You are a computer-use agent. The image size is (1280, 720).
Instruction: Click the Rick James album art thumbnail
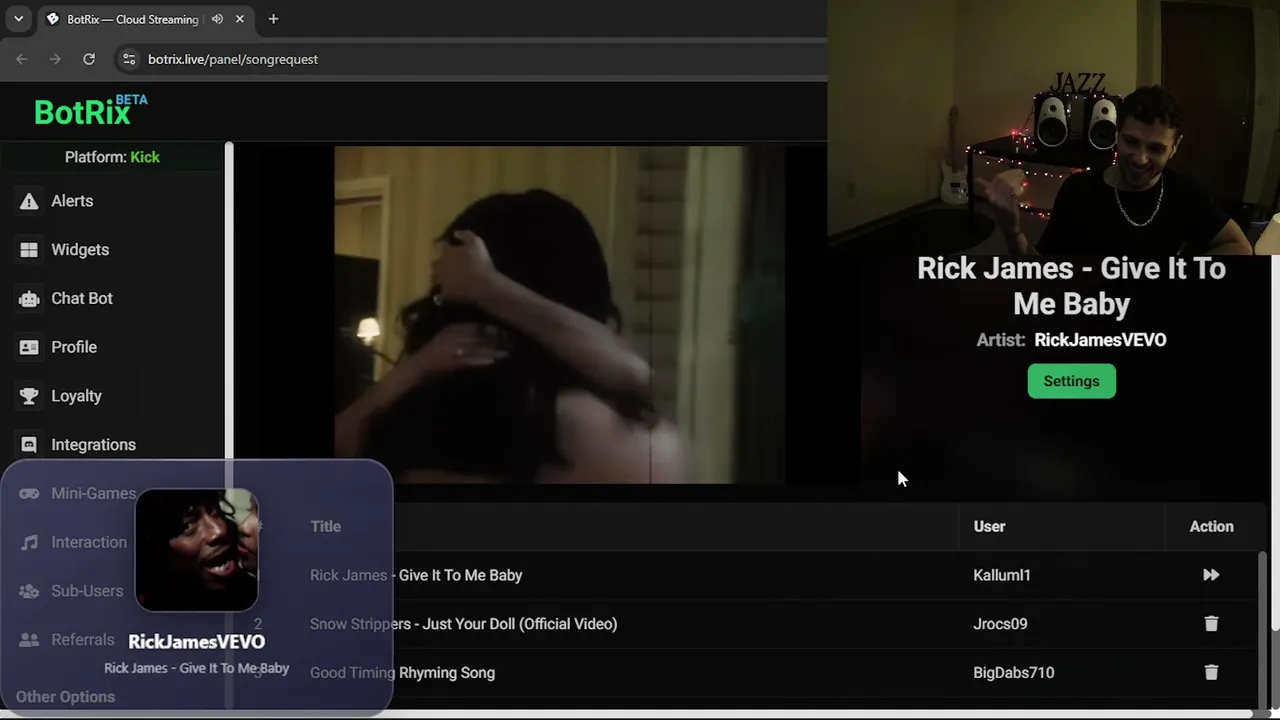coord(197,550)
